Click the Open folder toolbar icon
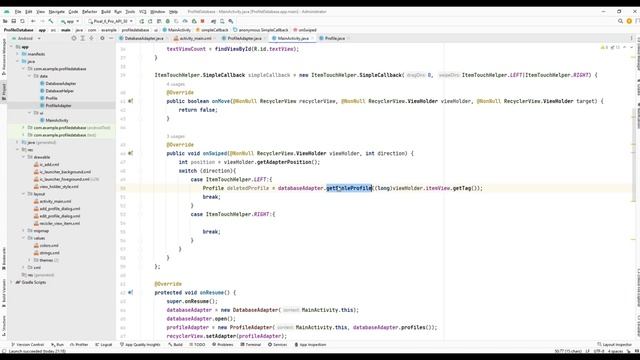Screen dimensions: 640x360 coord(5,21)
